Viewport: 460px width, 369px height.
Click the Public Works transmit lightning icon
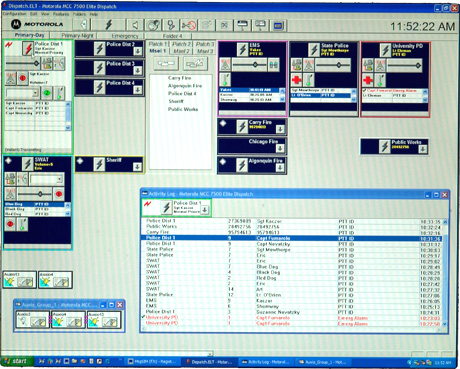click(385, 146)
